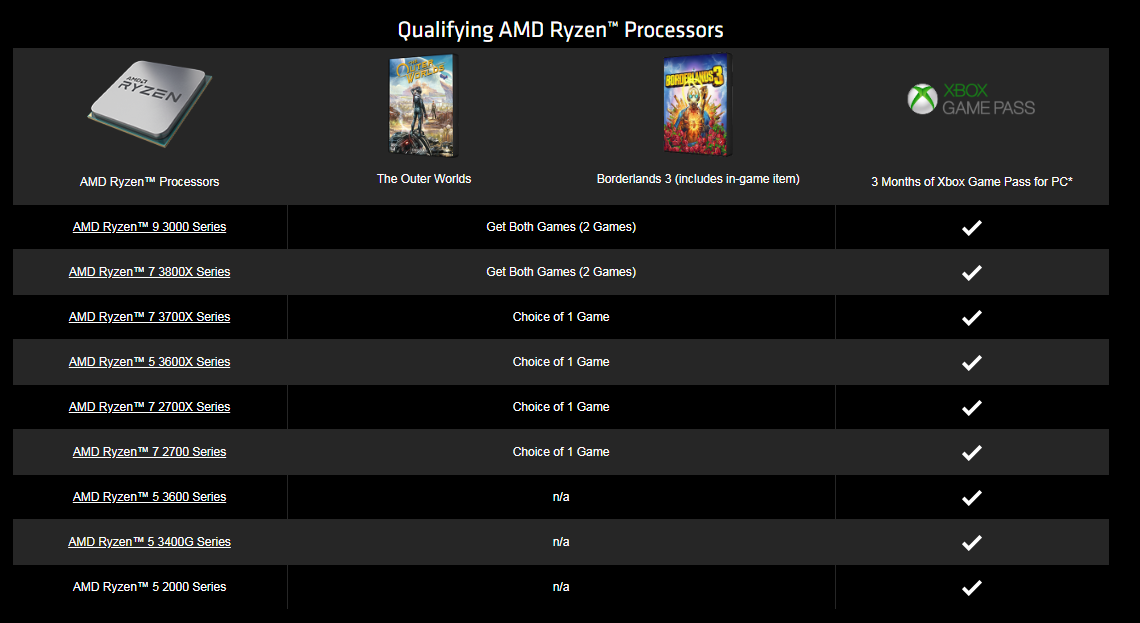Open the AMD Ryzen 5 3600X Series link
Screen dimensions: 1140x623
coord(149,362)
